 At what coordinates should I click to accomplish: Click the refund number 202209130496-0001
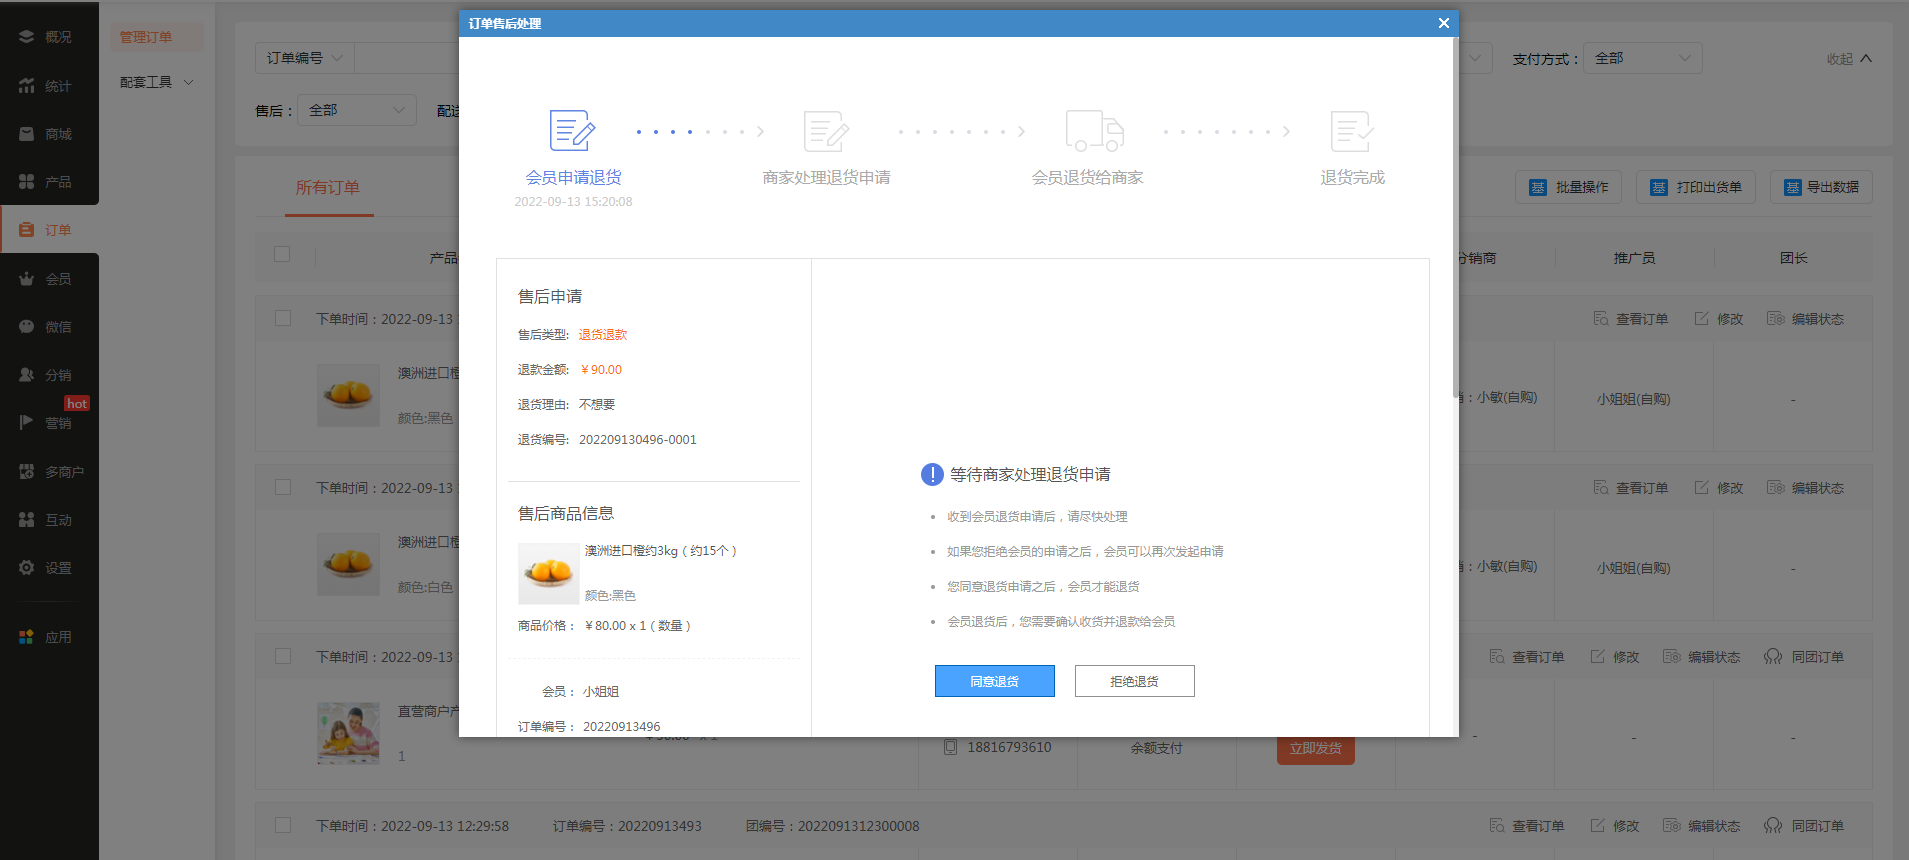coord(638,439)
